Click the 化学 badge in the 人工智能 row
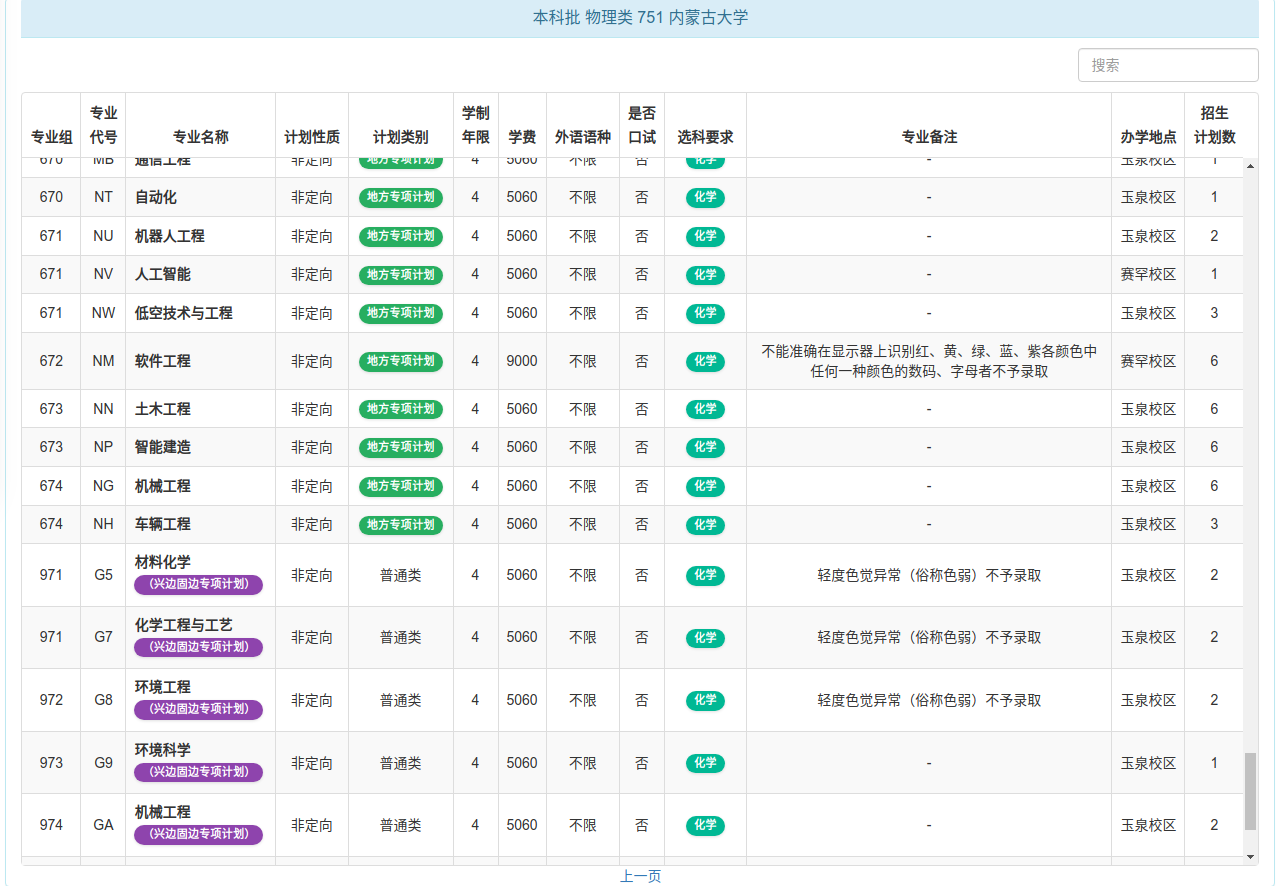This screenshot has width=1276, height=886. pos(705,275)
